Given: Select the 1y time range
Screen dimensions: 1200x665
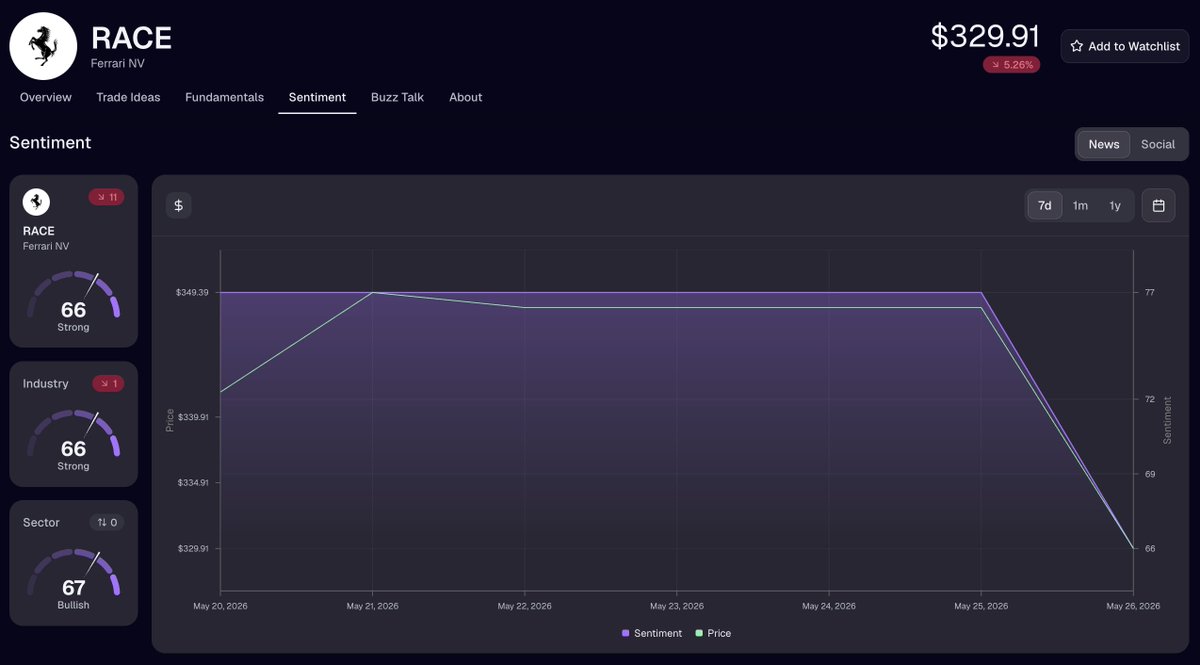Looking at the screenshot, I should (x=1115, y=205).
